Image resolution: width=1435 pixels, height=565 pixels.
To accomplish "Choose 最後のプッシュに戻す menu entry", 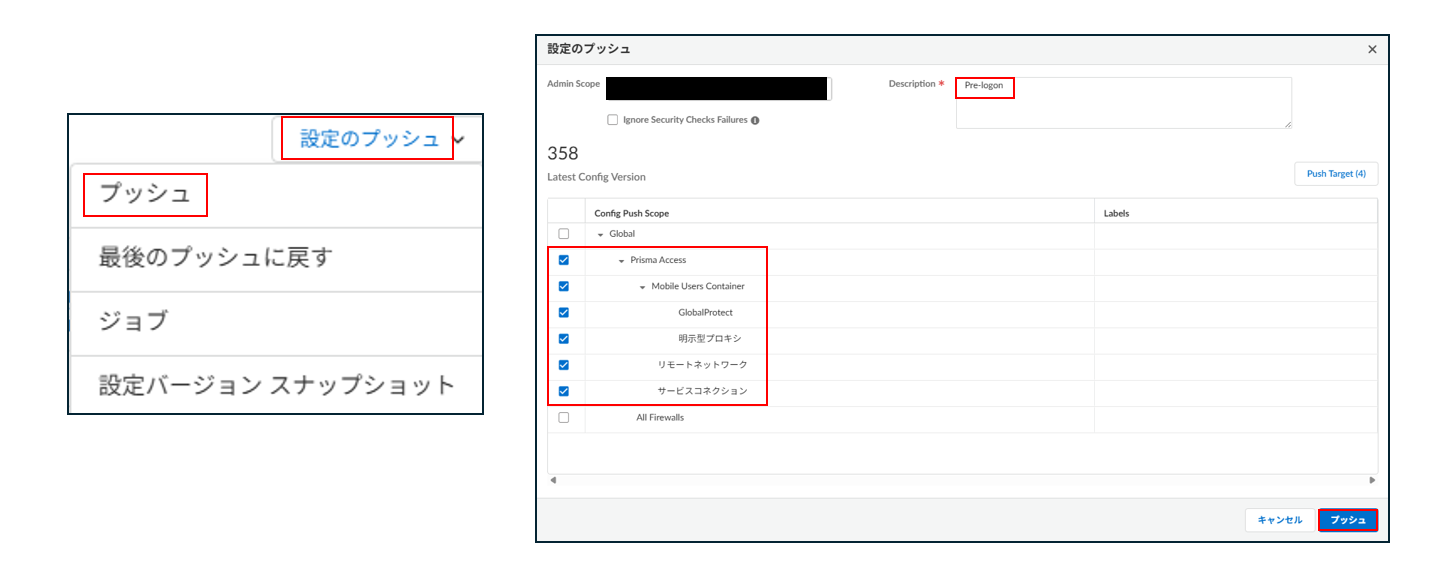I will 214,258.
